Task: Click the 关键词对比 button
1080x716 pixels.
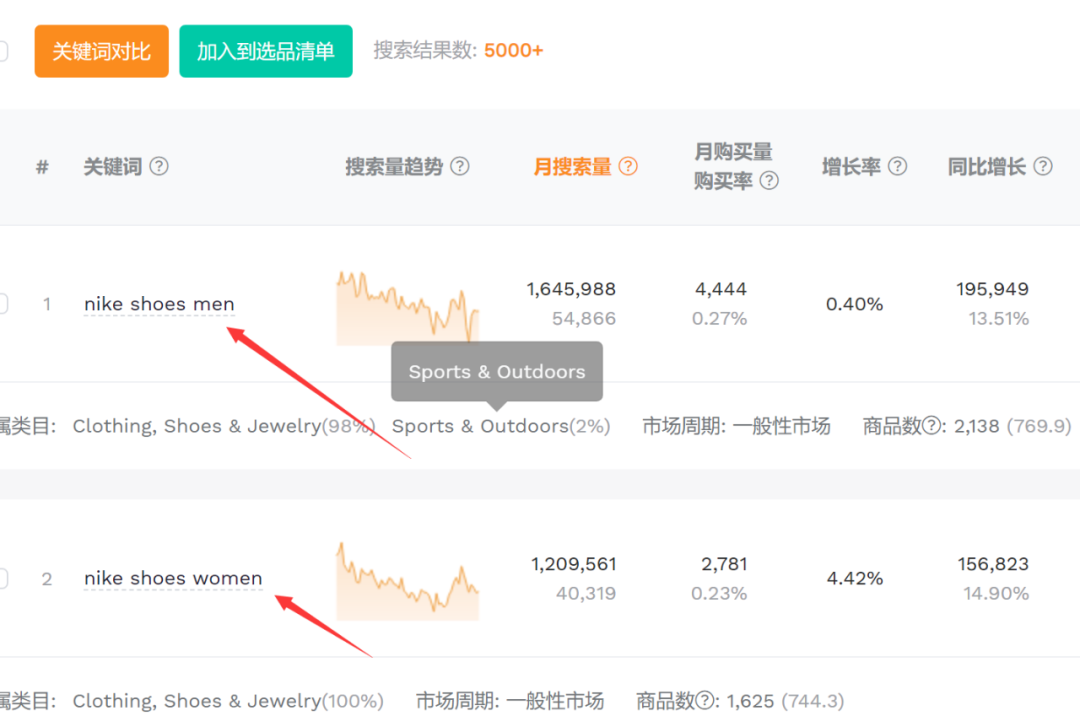Action: point(101,51)
